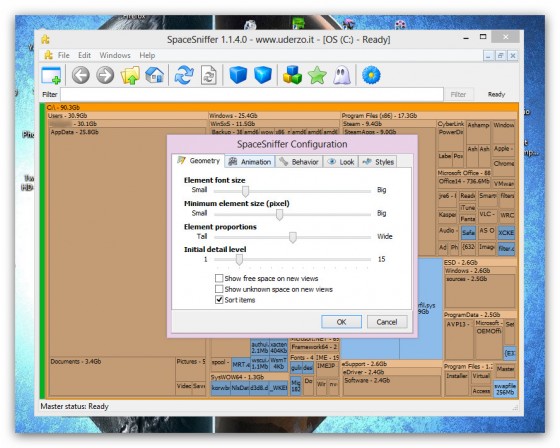The image size is (560, 448).
Task: Switch to the Animation tab
Action: point(250,162)
